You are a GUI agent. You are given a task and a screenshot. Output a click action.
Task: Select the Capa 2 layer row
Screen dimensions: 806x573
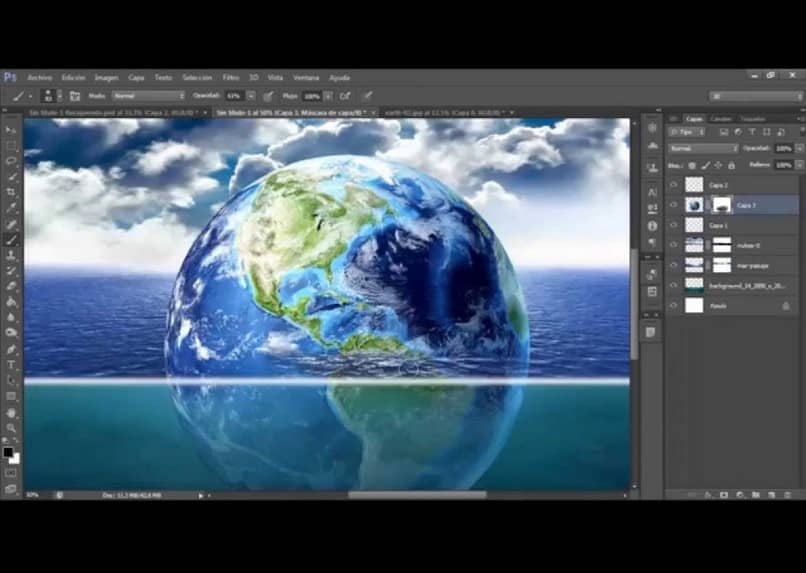click(x=734, y=185)
